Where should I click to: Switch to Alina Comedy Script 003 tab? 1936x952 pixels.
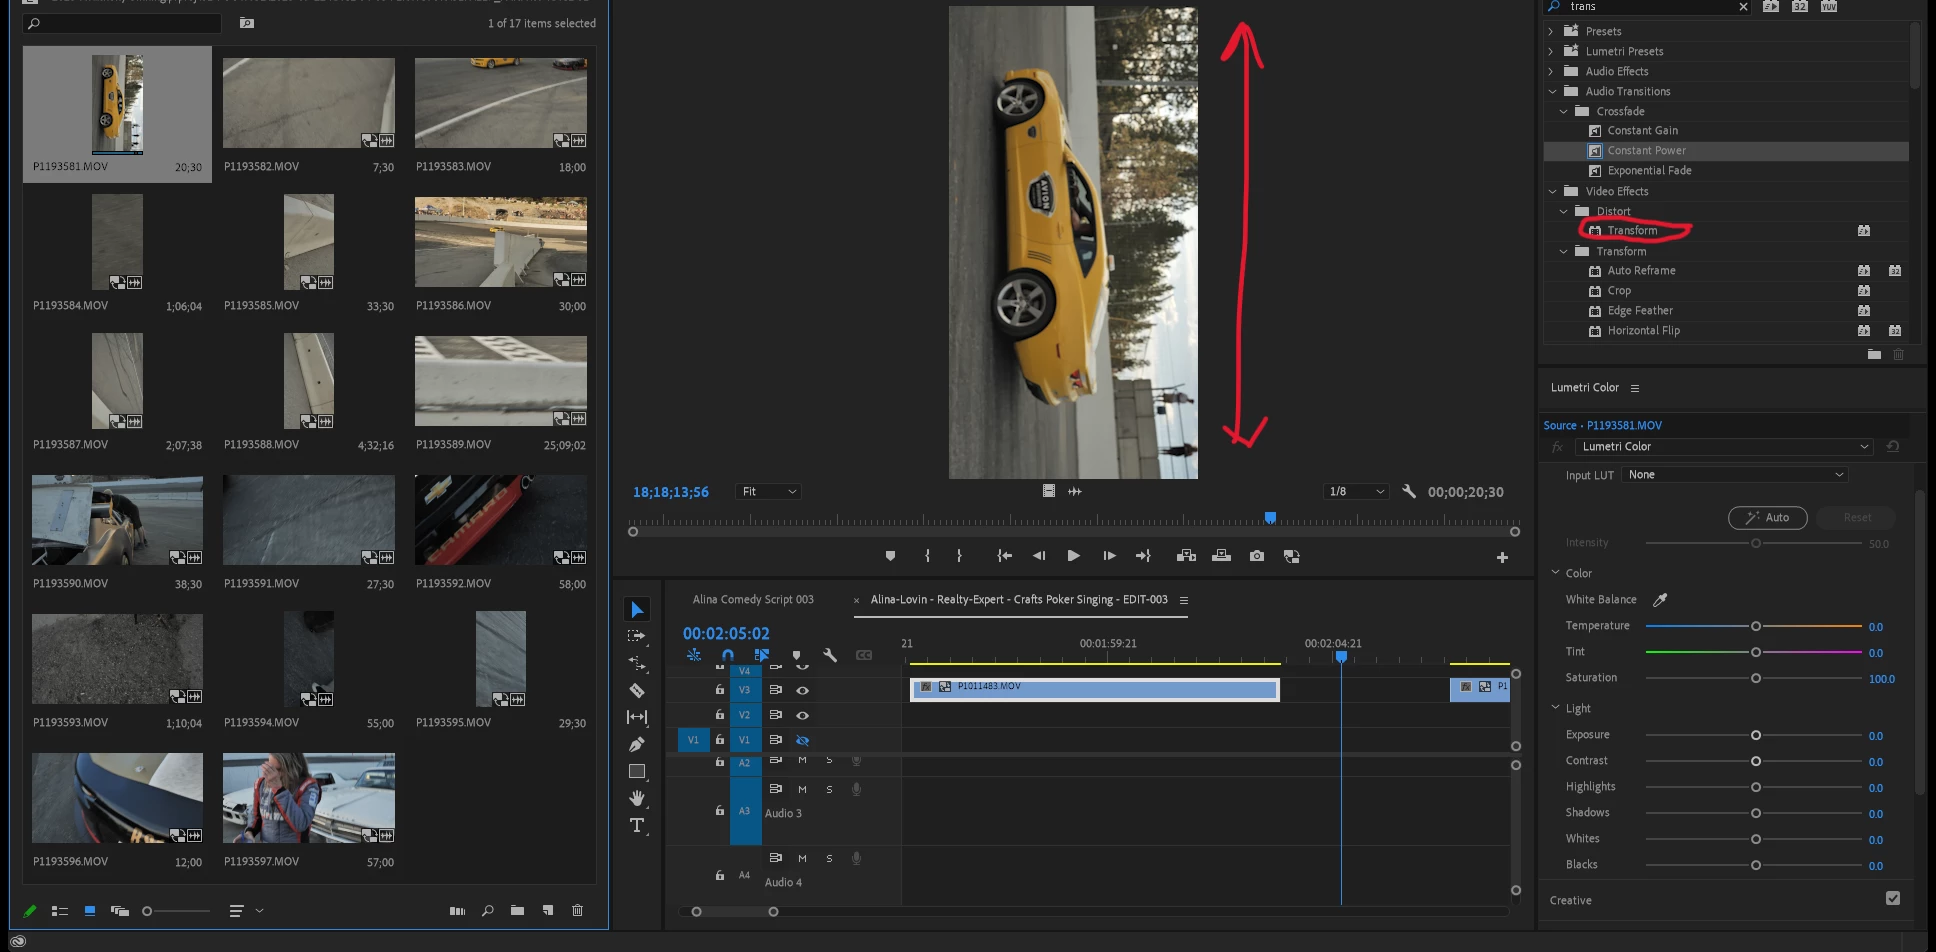pyautogui.click(x=753, y=600)
